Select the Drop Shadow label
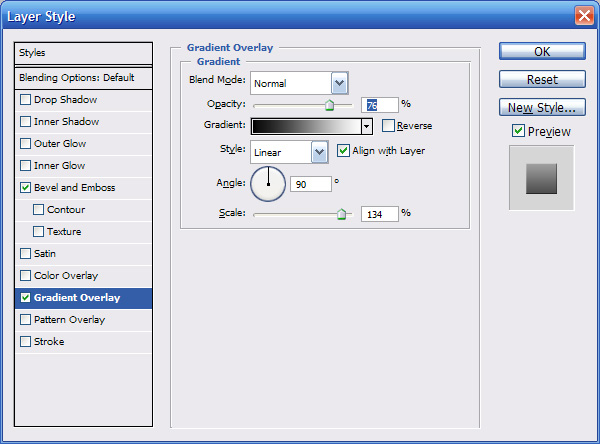Viewport: 600px width, 444px height. pyautogui.click(x=65, y=100)
